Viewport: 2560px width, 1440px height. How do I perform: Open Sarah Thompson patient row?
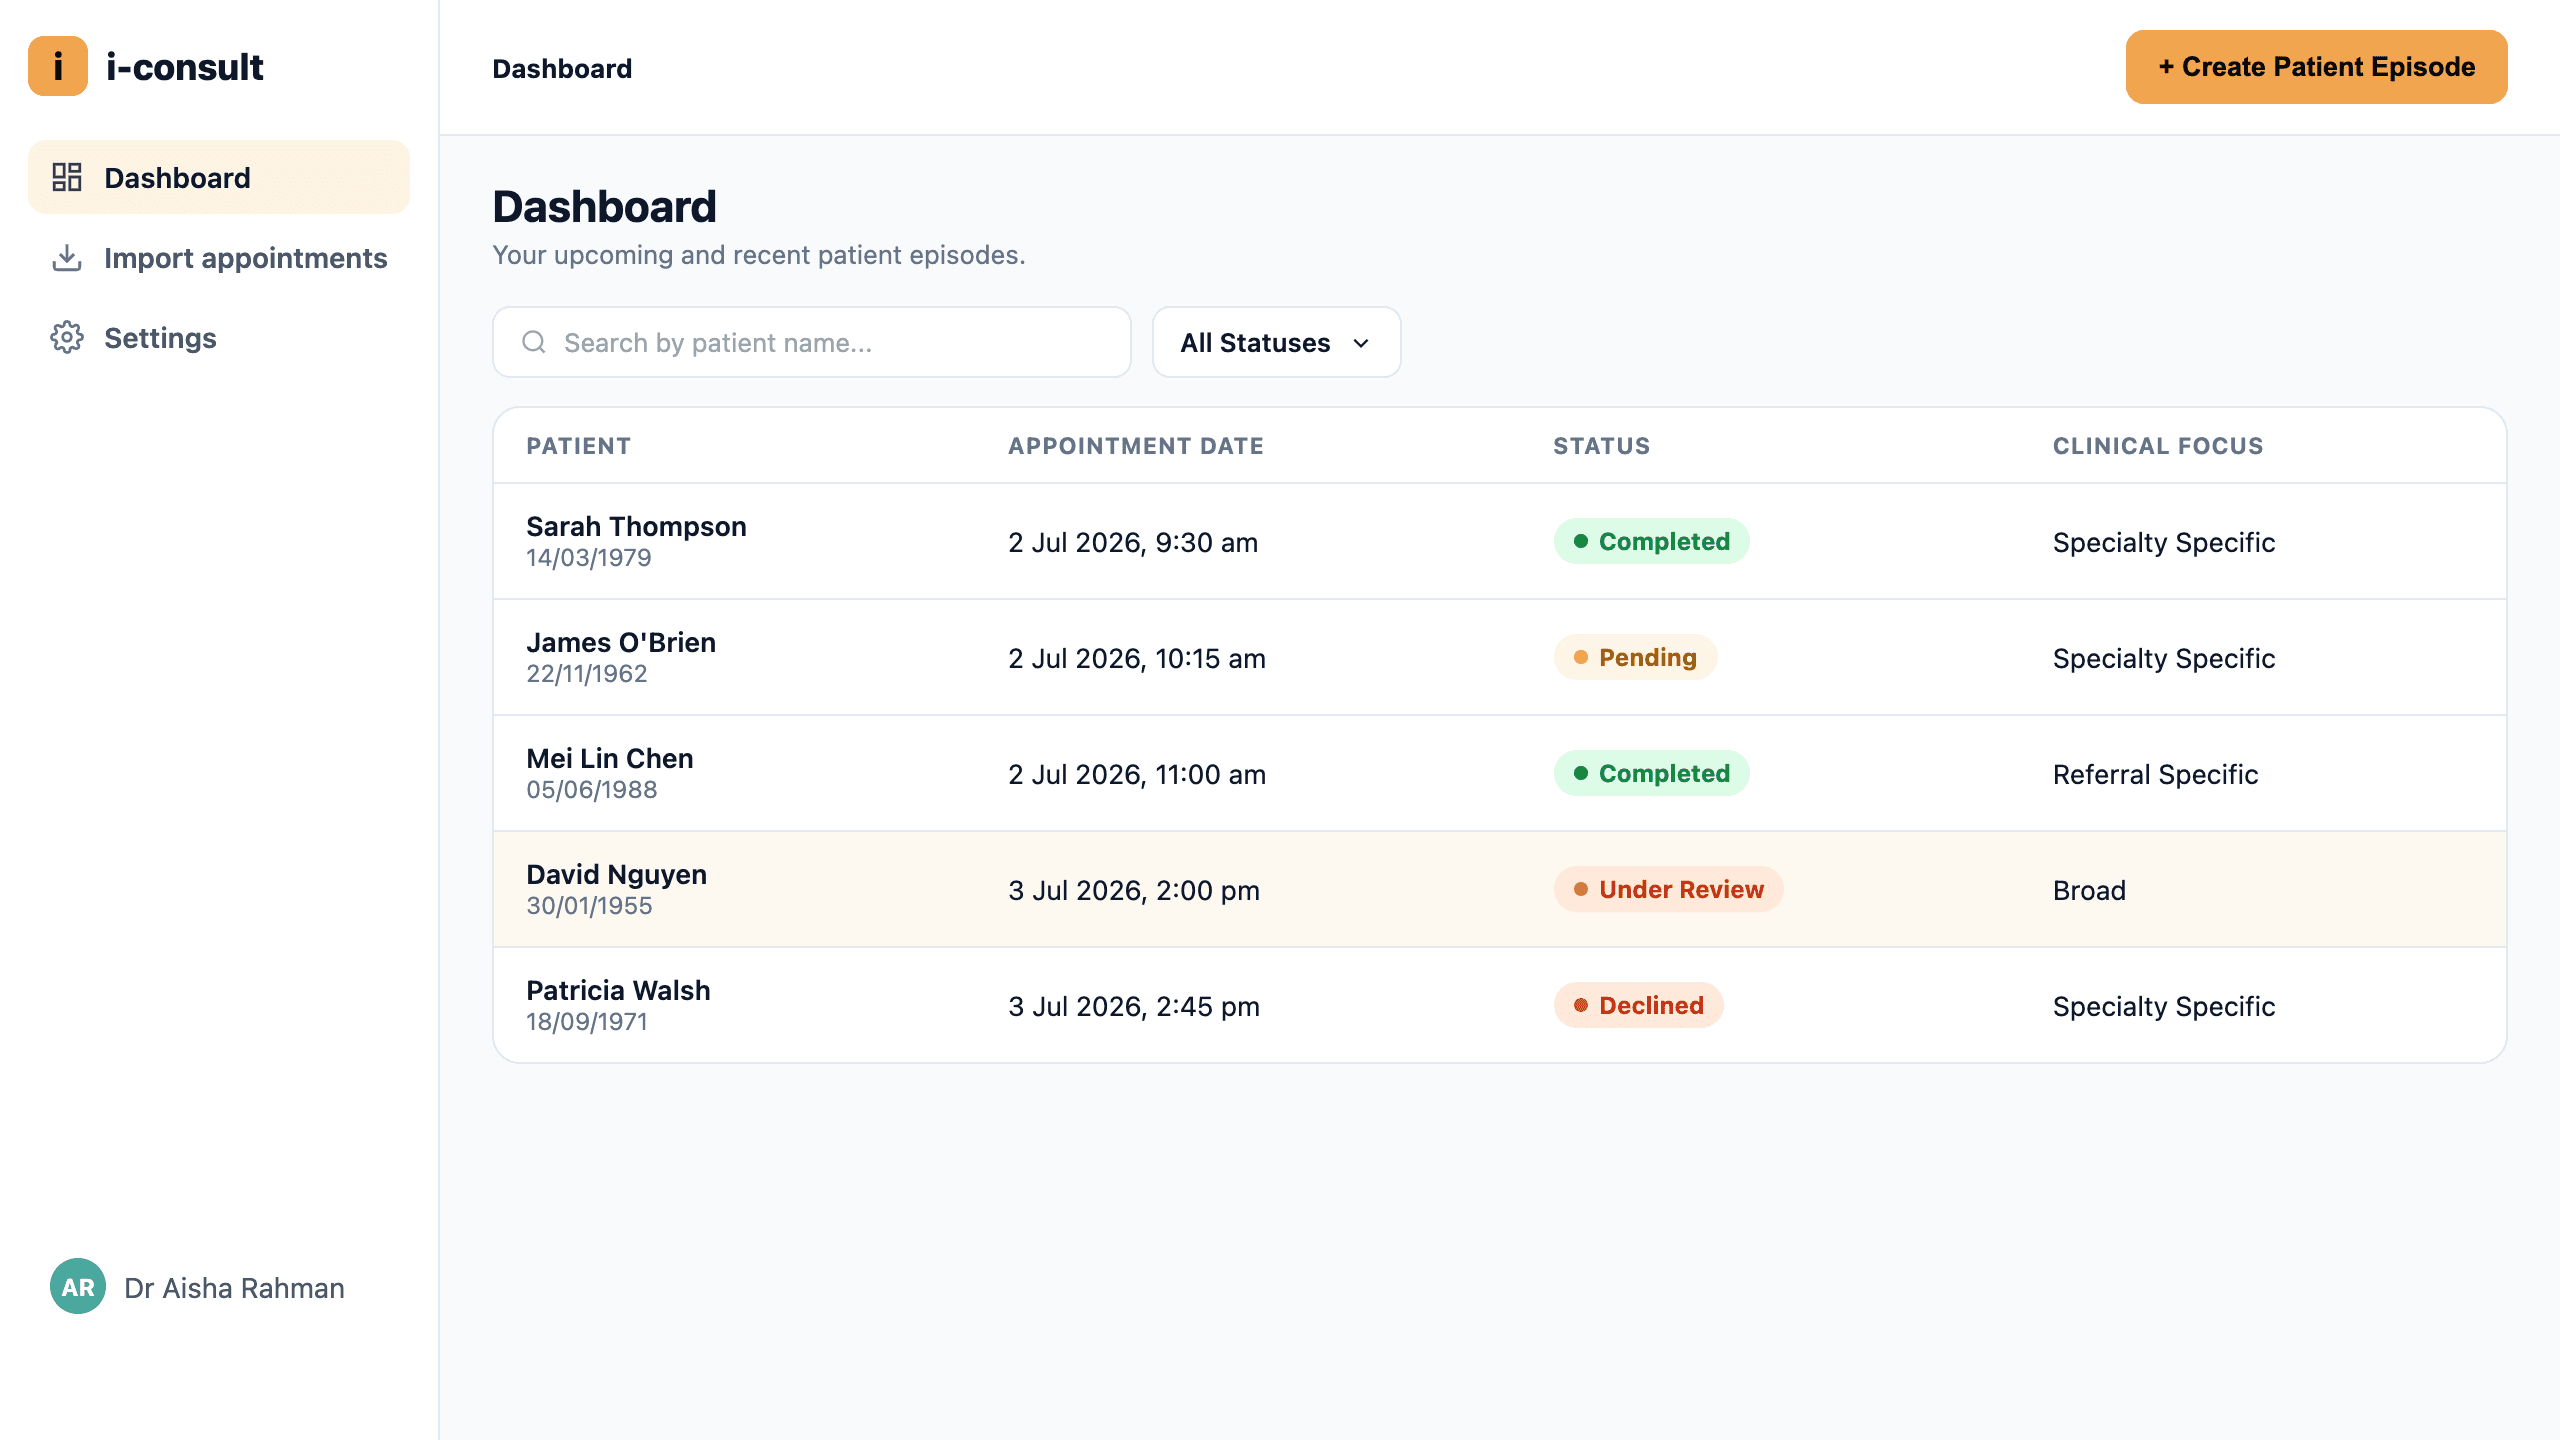point(1500,541)
